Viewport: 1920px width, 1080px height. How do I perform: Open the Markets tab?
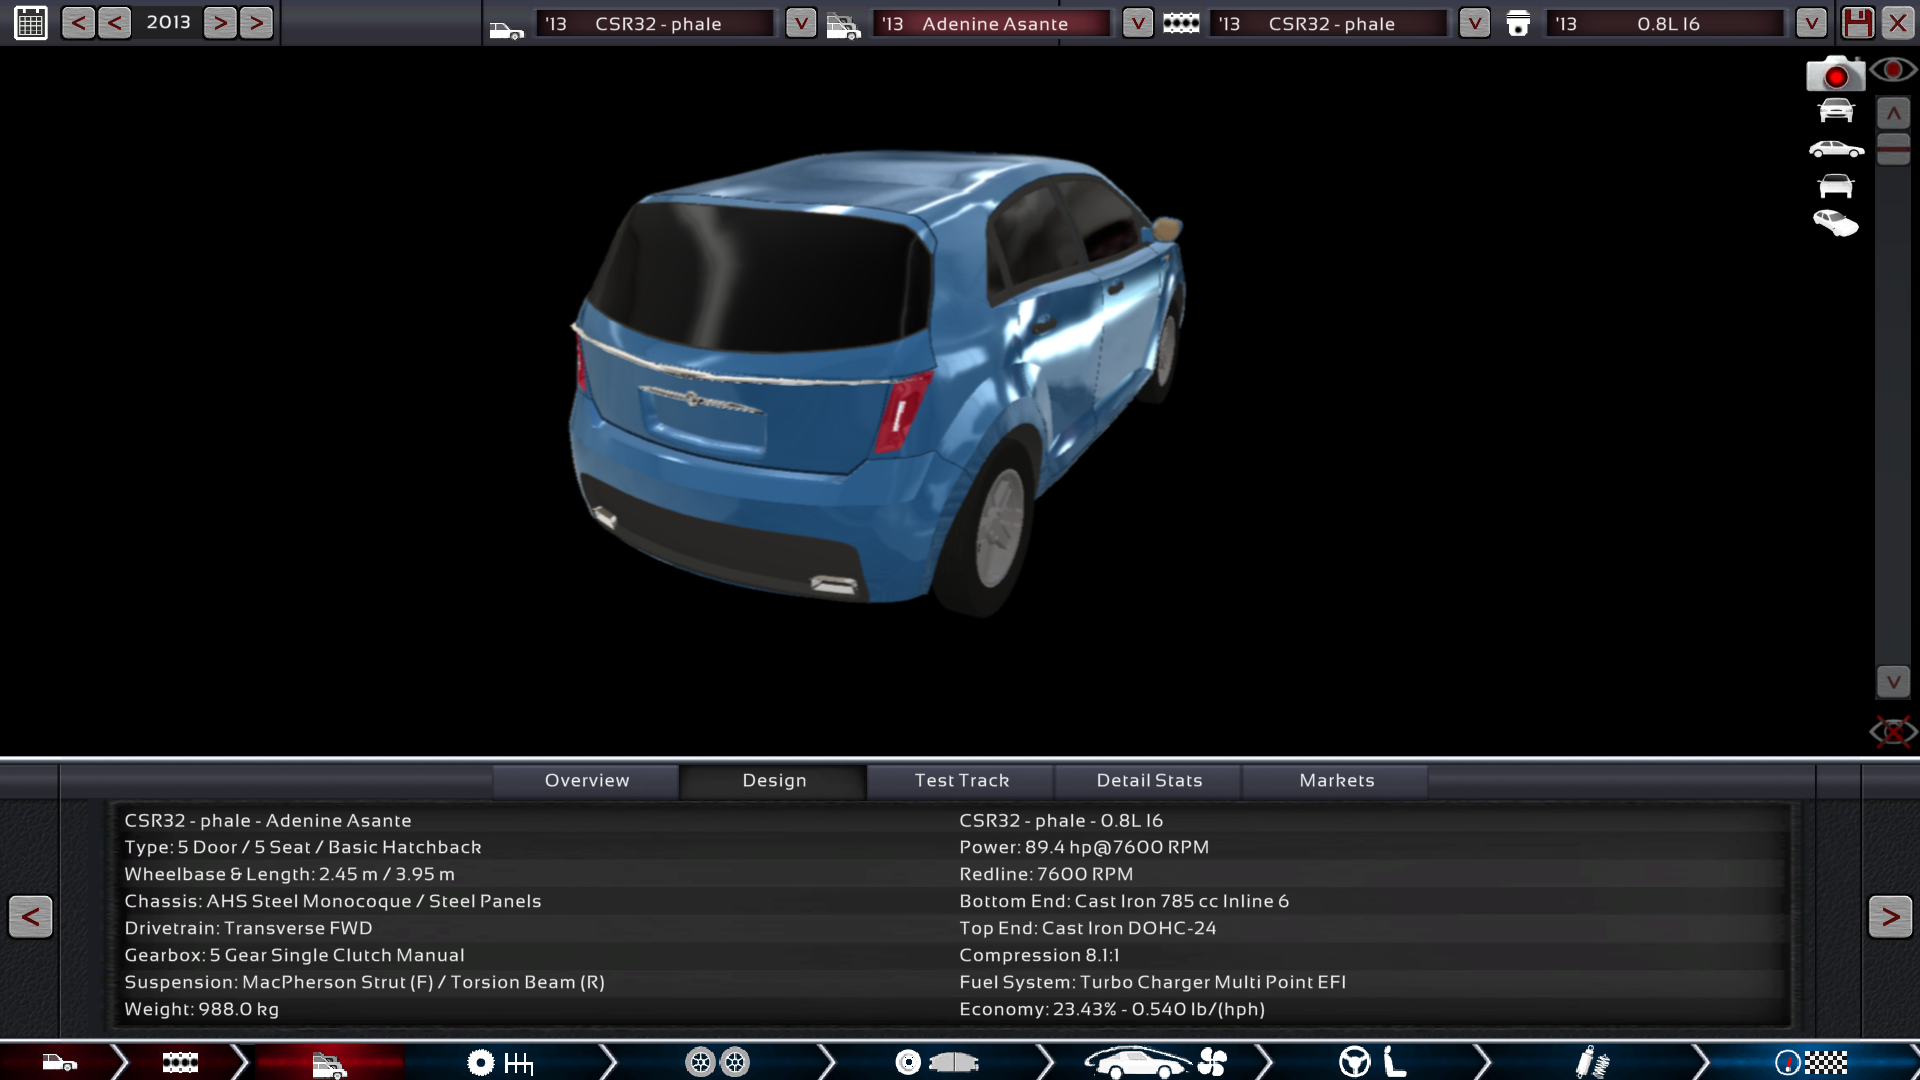point(1336,780)
